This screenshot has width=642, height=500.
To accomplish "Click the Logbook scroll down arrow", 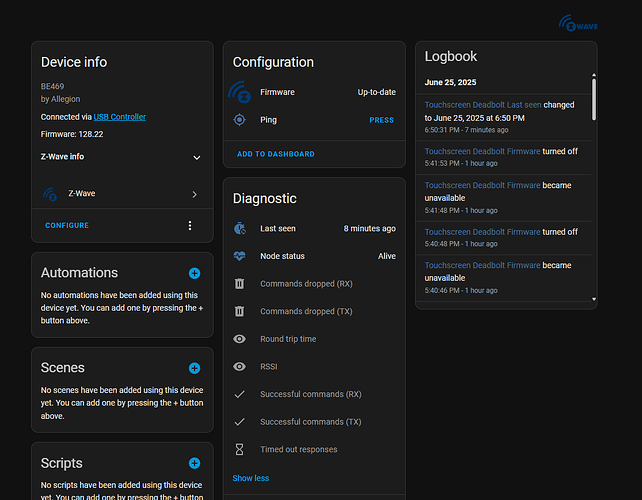I will [x=594, y=299].
